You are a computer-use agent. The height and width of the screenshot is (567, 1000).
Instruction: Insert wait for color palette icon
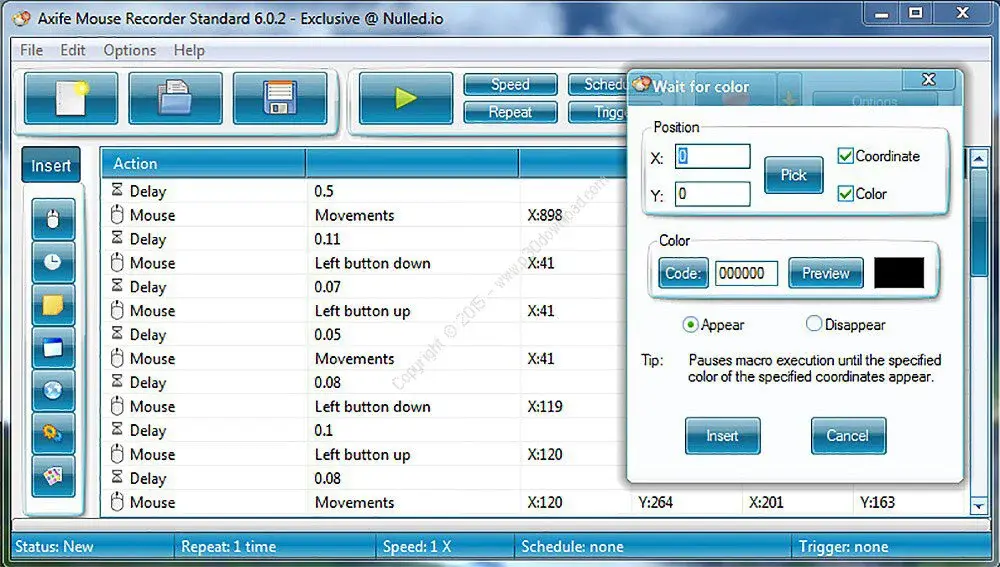(53, 476)
